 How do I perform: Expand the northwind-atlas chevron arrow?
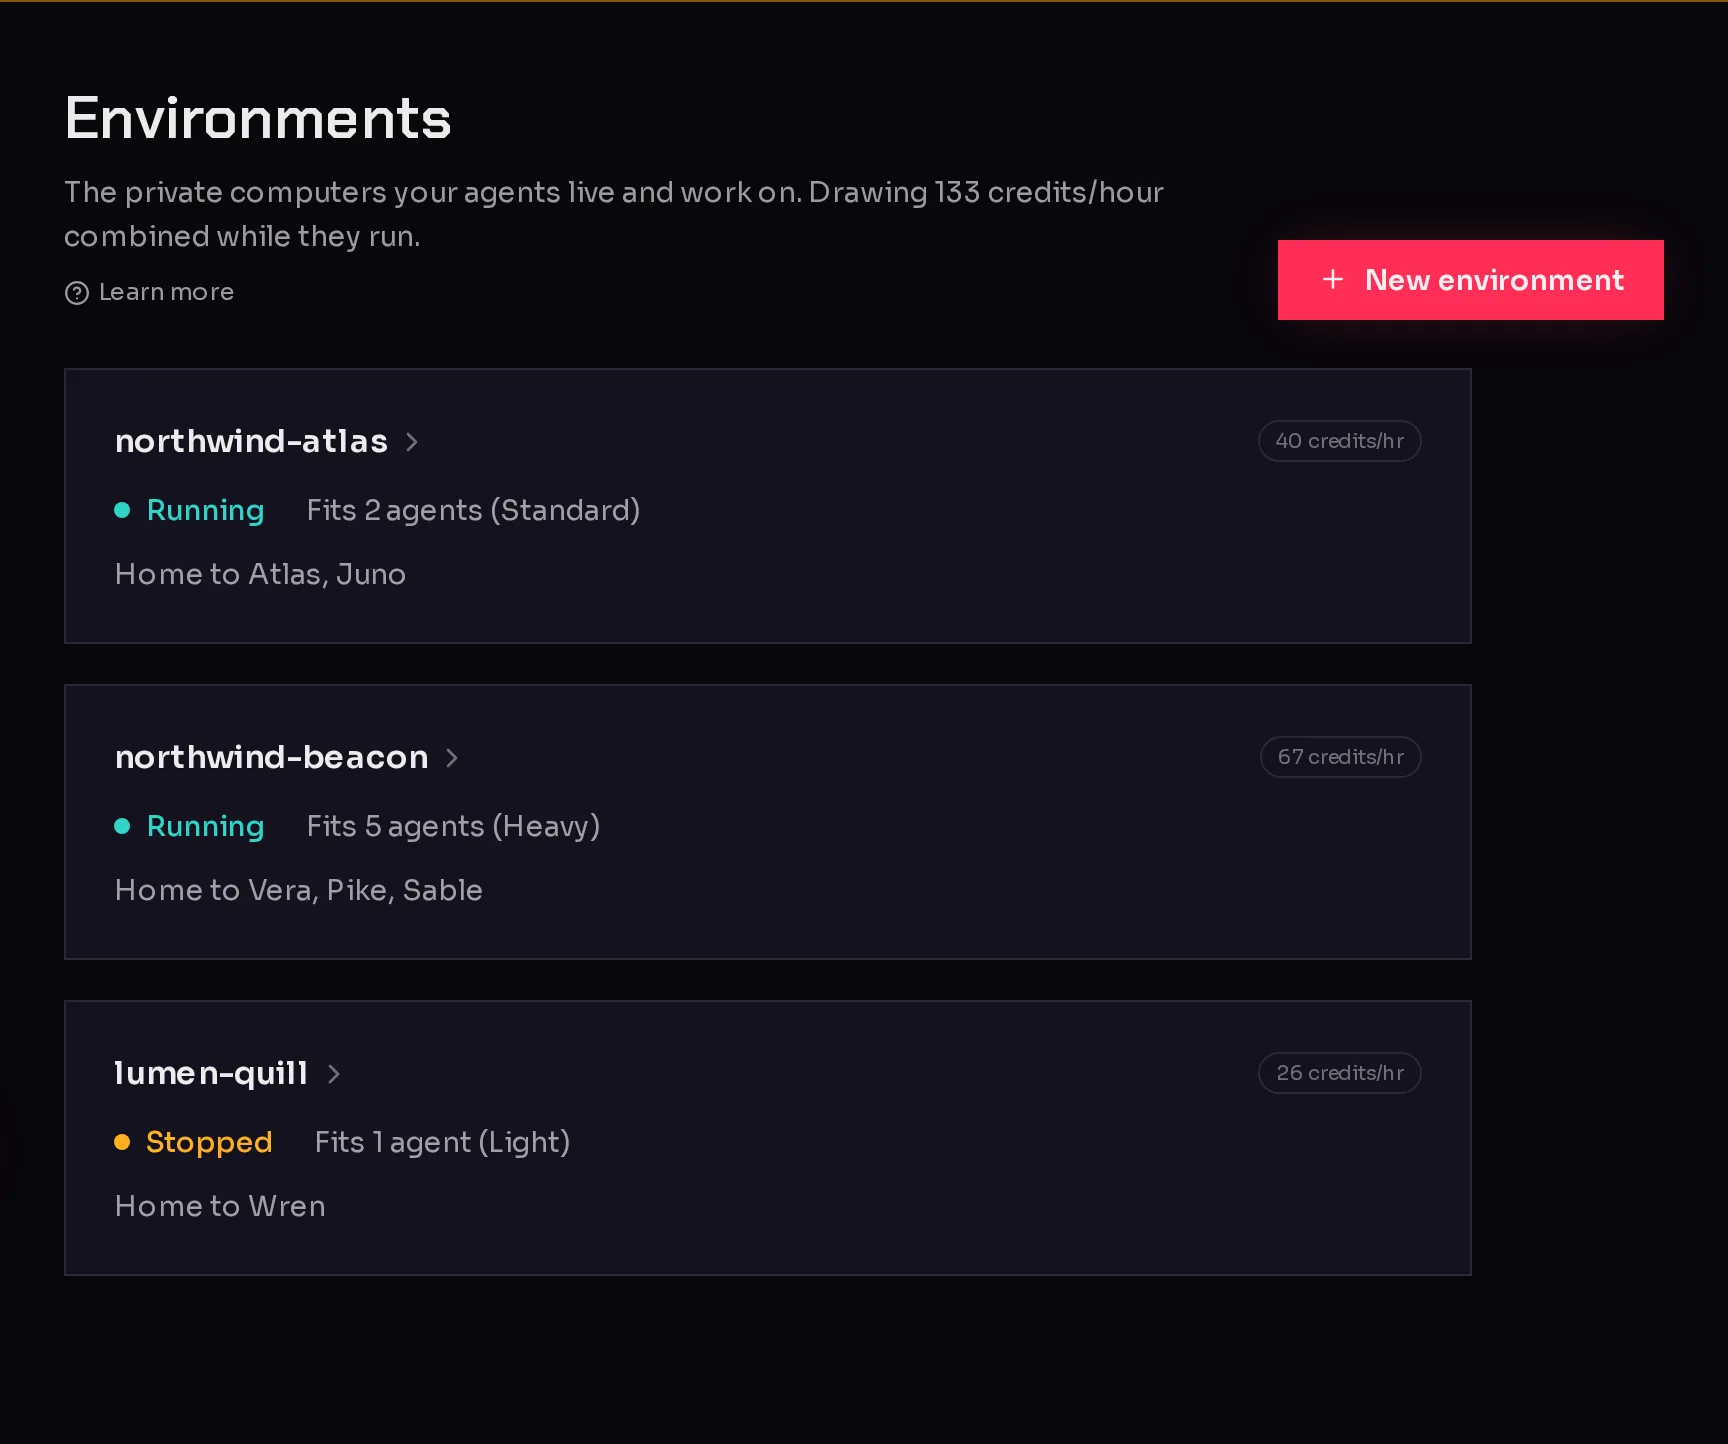point(412,442)
